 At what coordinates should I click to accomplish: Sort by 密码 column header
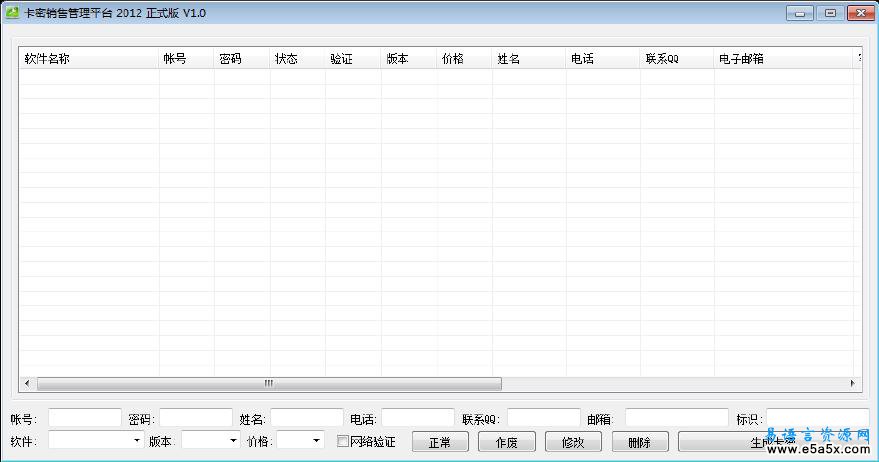[242, 58]
